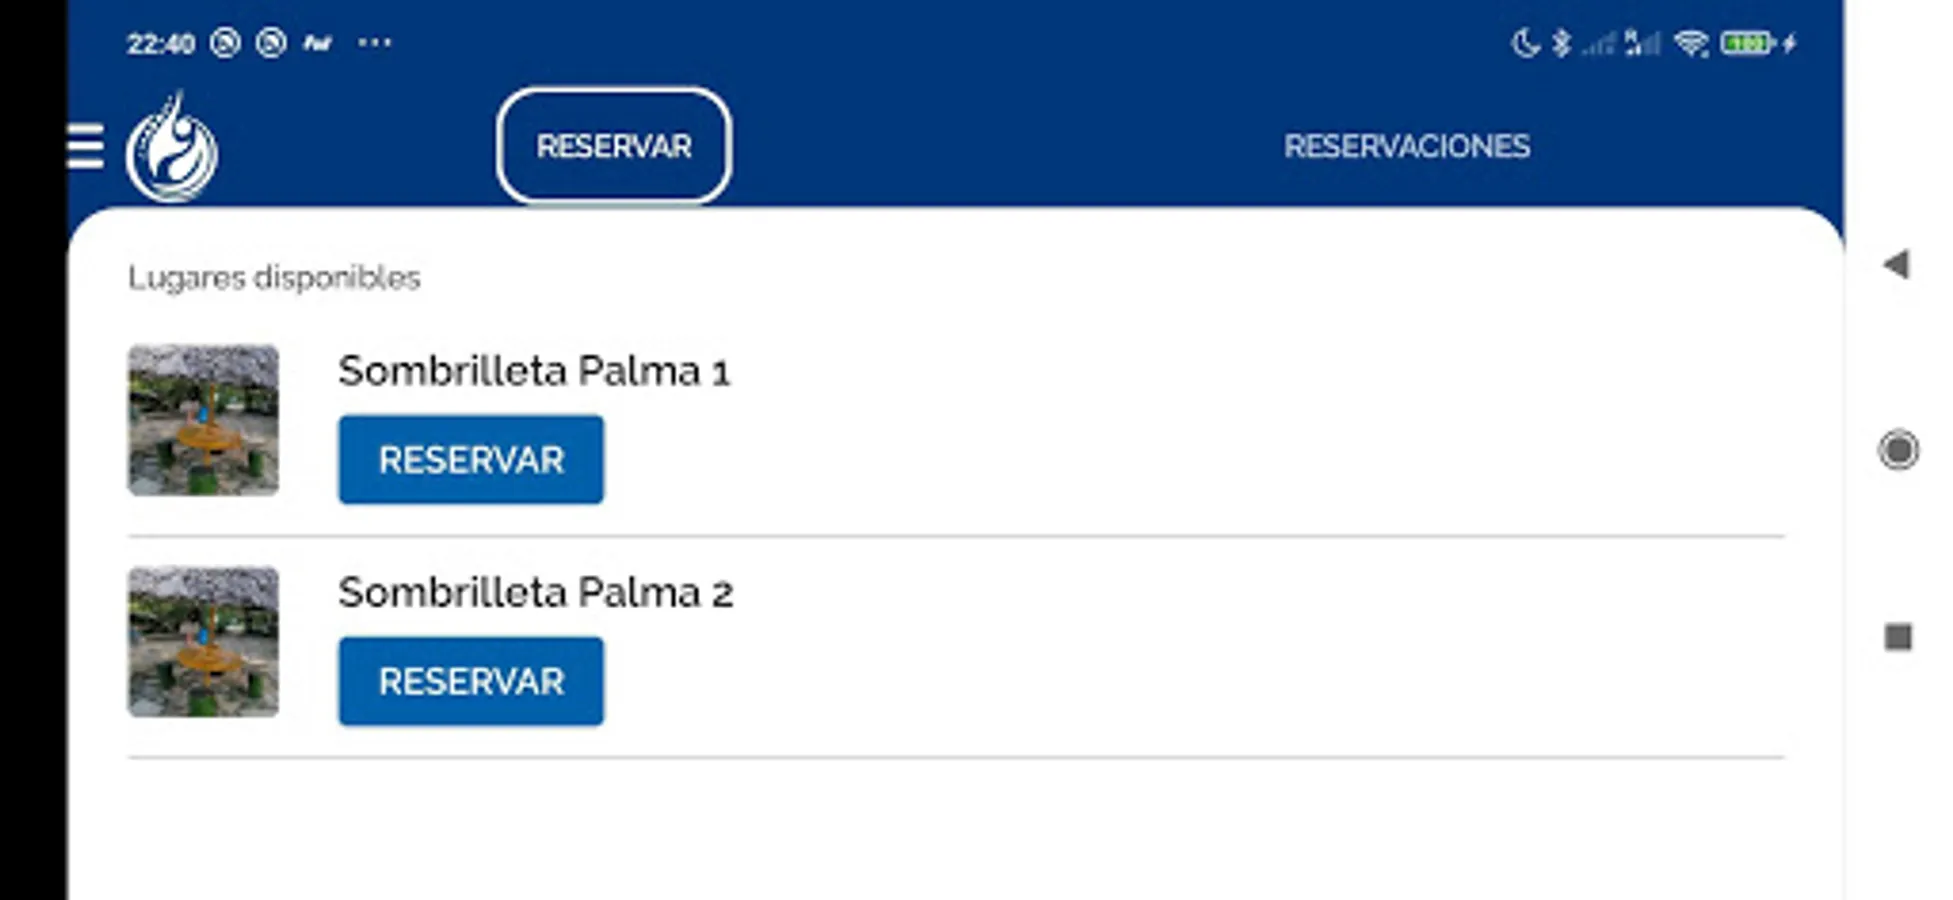Open Sombrilleta Palma 2 photo thumbnail
Screen dimensions: 1953x900
(203, 641)
